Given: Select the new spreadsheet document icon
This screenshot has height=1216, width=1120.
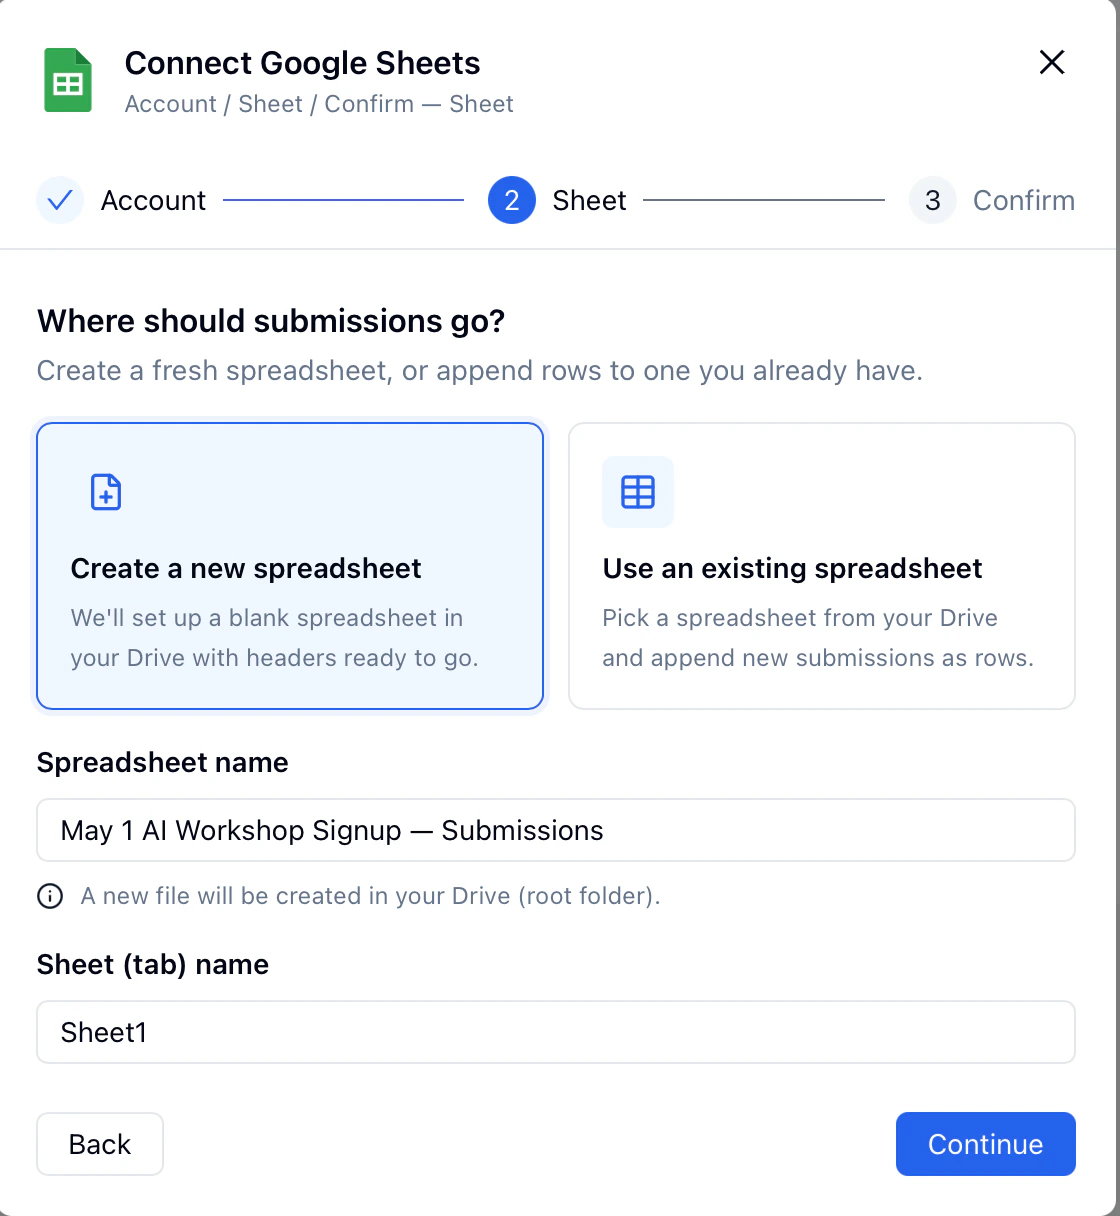Looking at the screenshot, I should point(105,492).
